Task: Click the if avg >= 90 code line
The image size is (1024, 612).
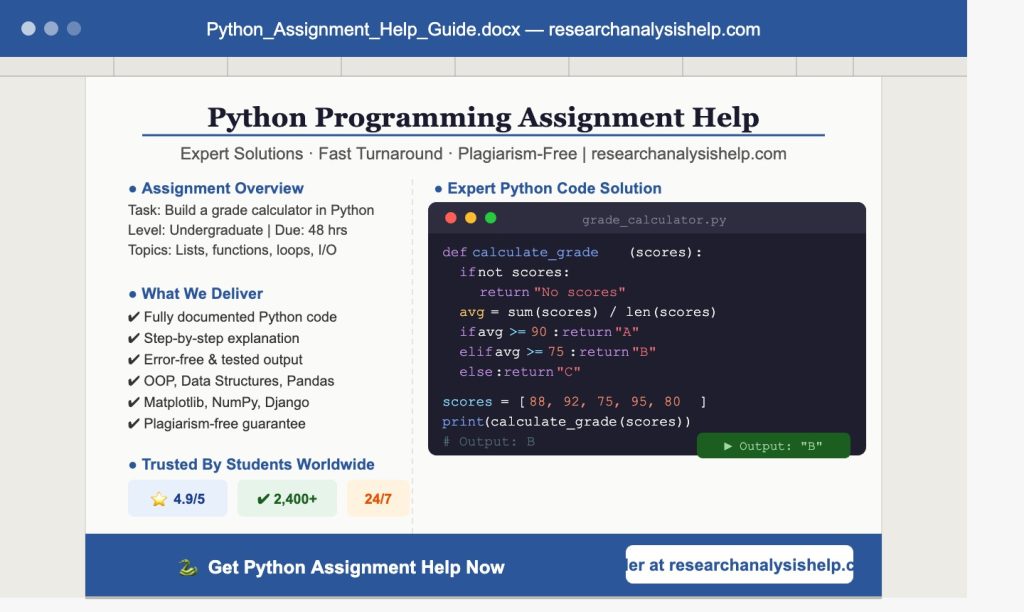Action: pos(549,332)
